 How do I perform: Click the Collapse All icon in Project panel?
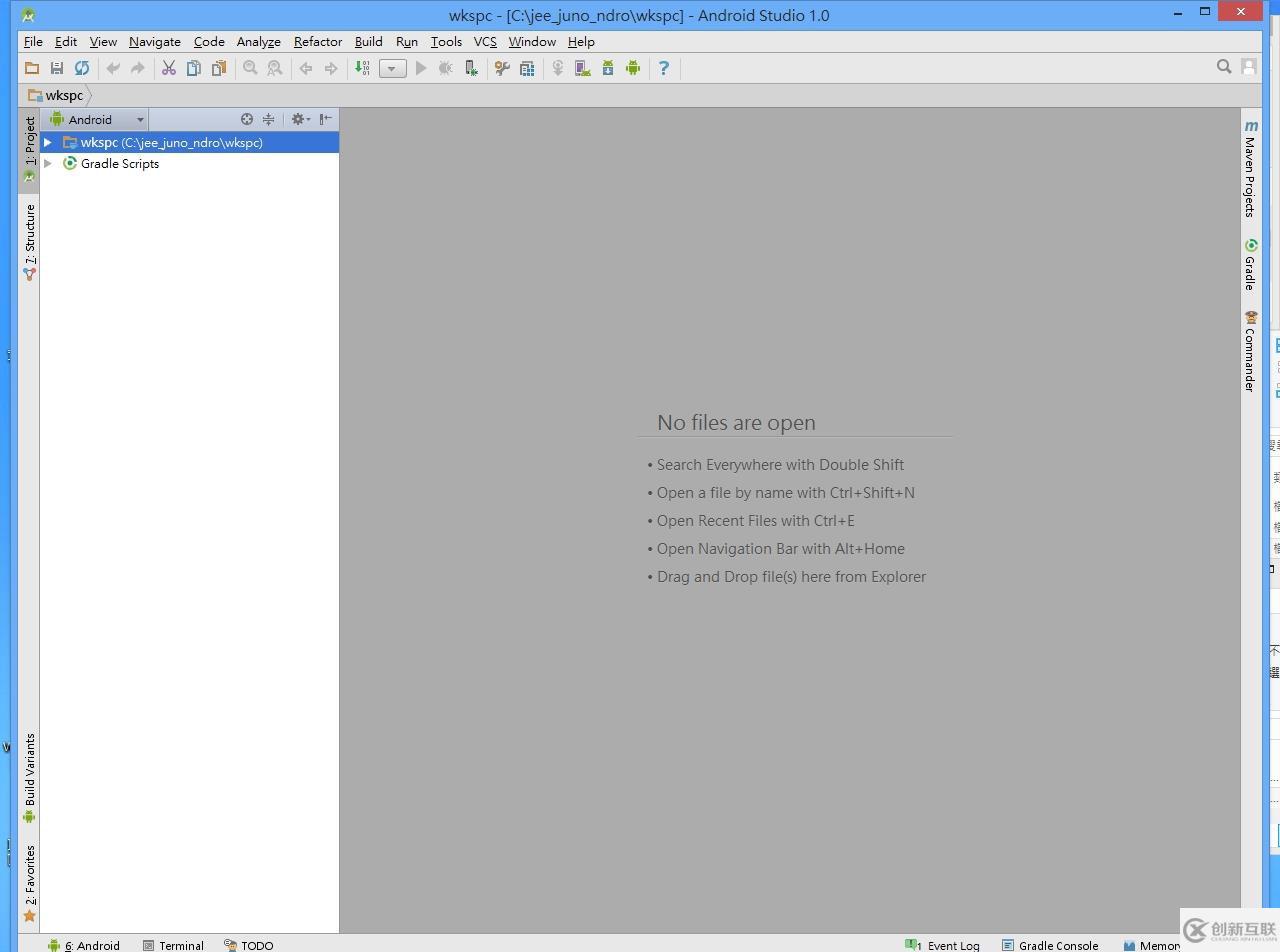click(x=268, y=119)
